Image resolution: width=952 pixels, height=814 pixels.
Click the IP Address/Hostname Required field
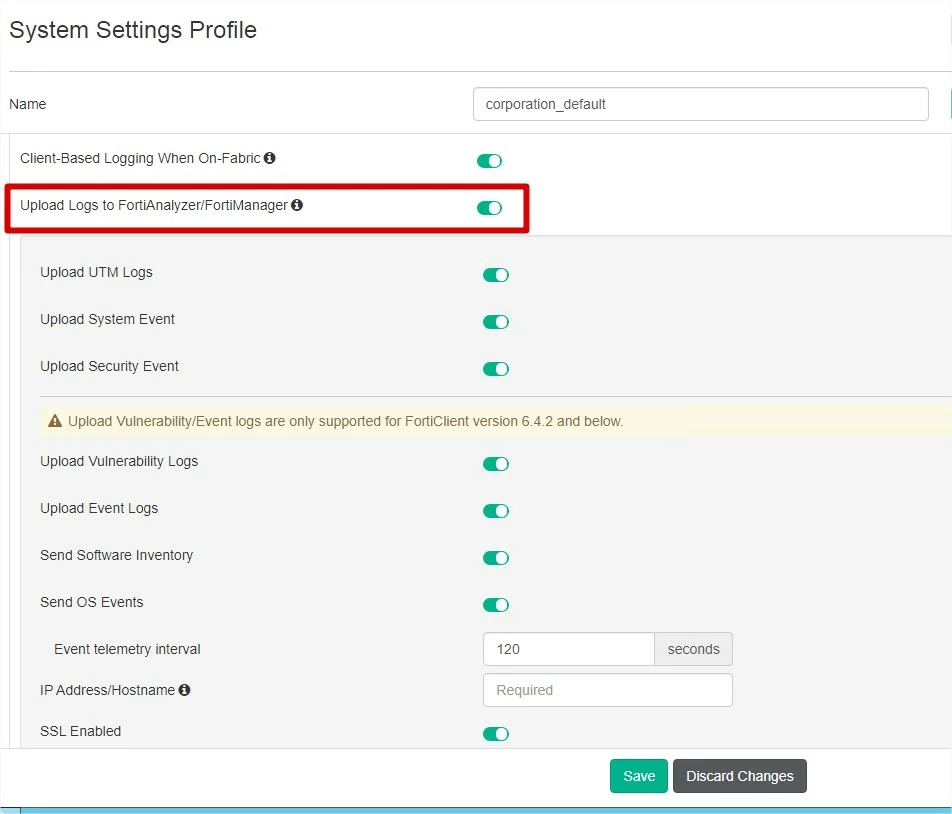[x=608, y=690]
